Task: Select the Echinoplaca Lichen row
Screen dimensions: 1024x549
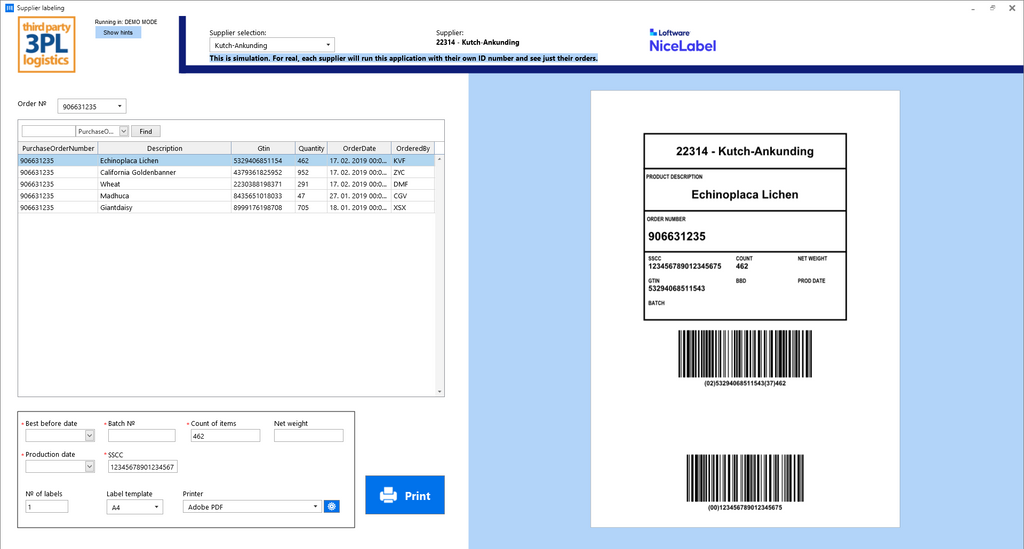Action: (x=226, y=161)
